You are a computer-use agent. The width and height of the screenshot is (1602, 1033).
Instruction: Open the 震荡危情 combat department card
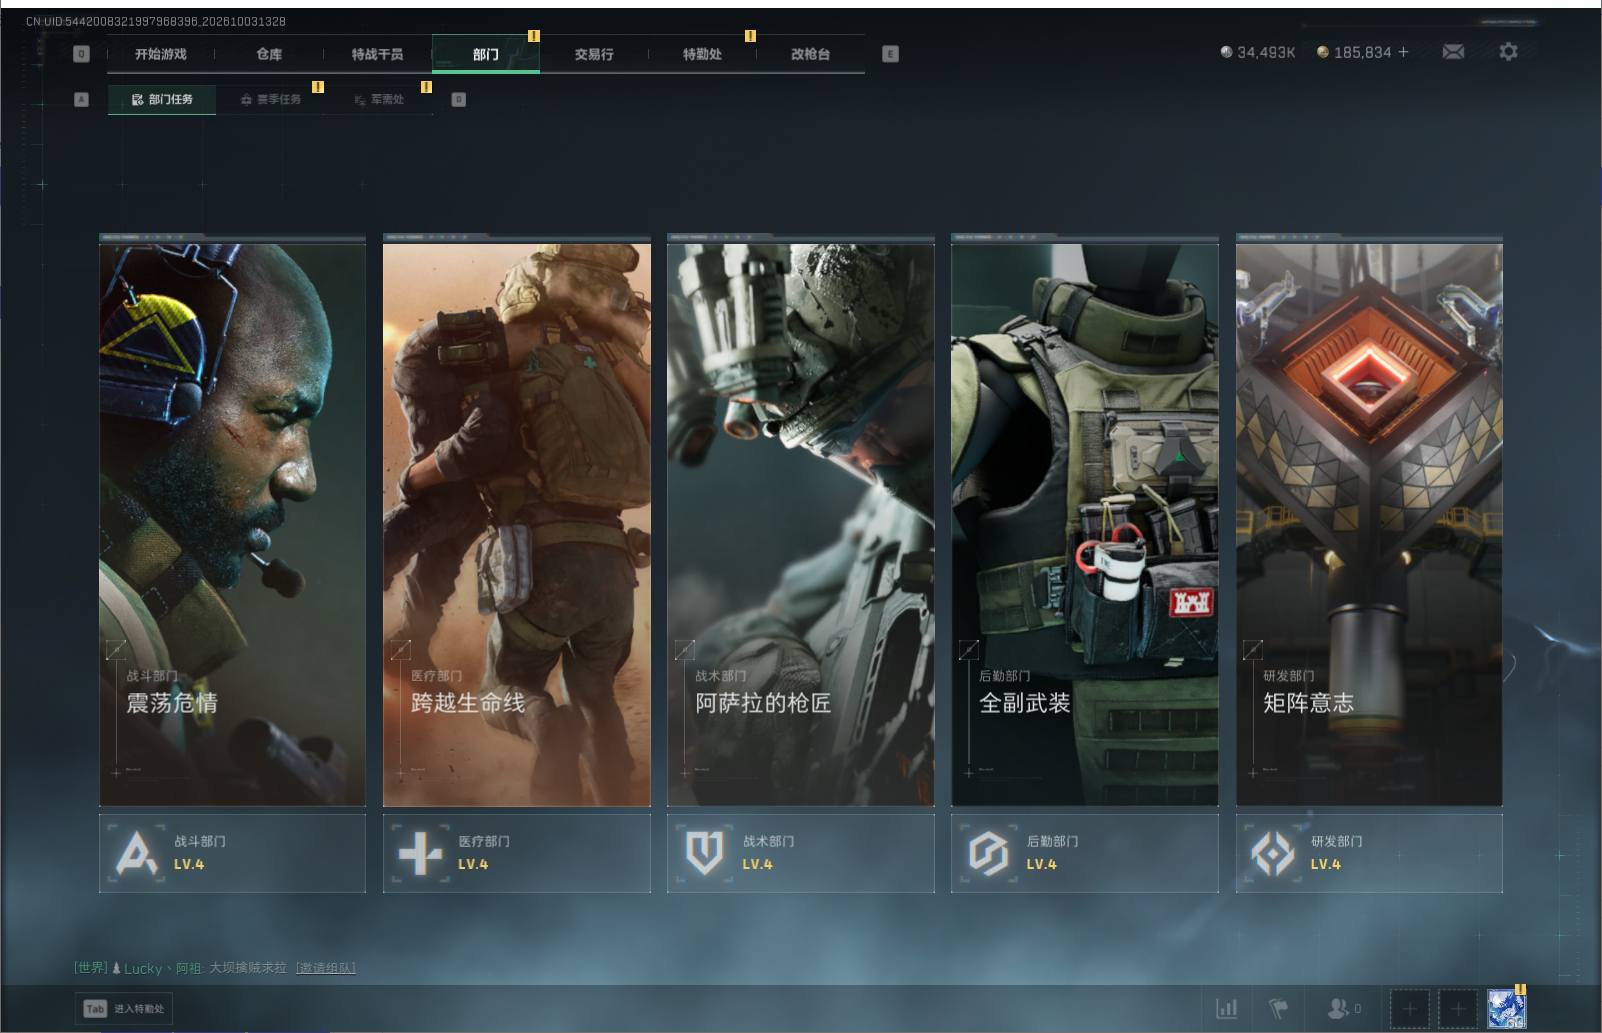(x=232, y=524)
